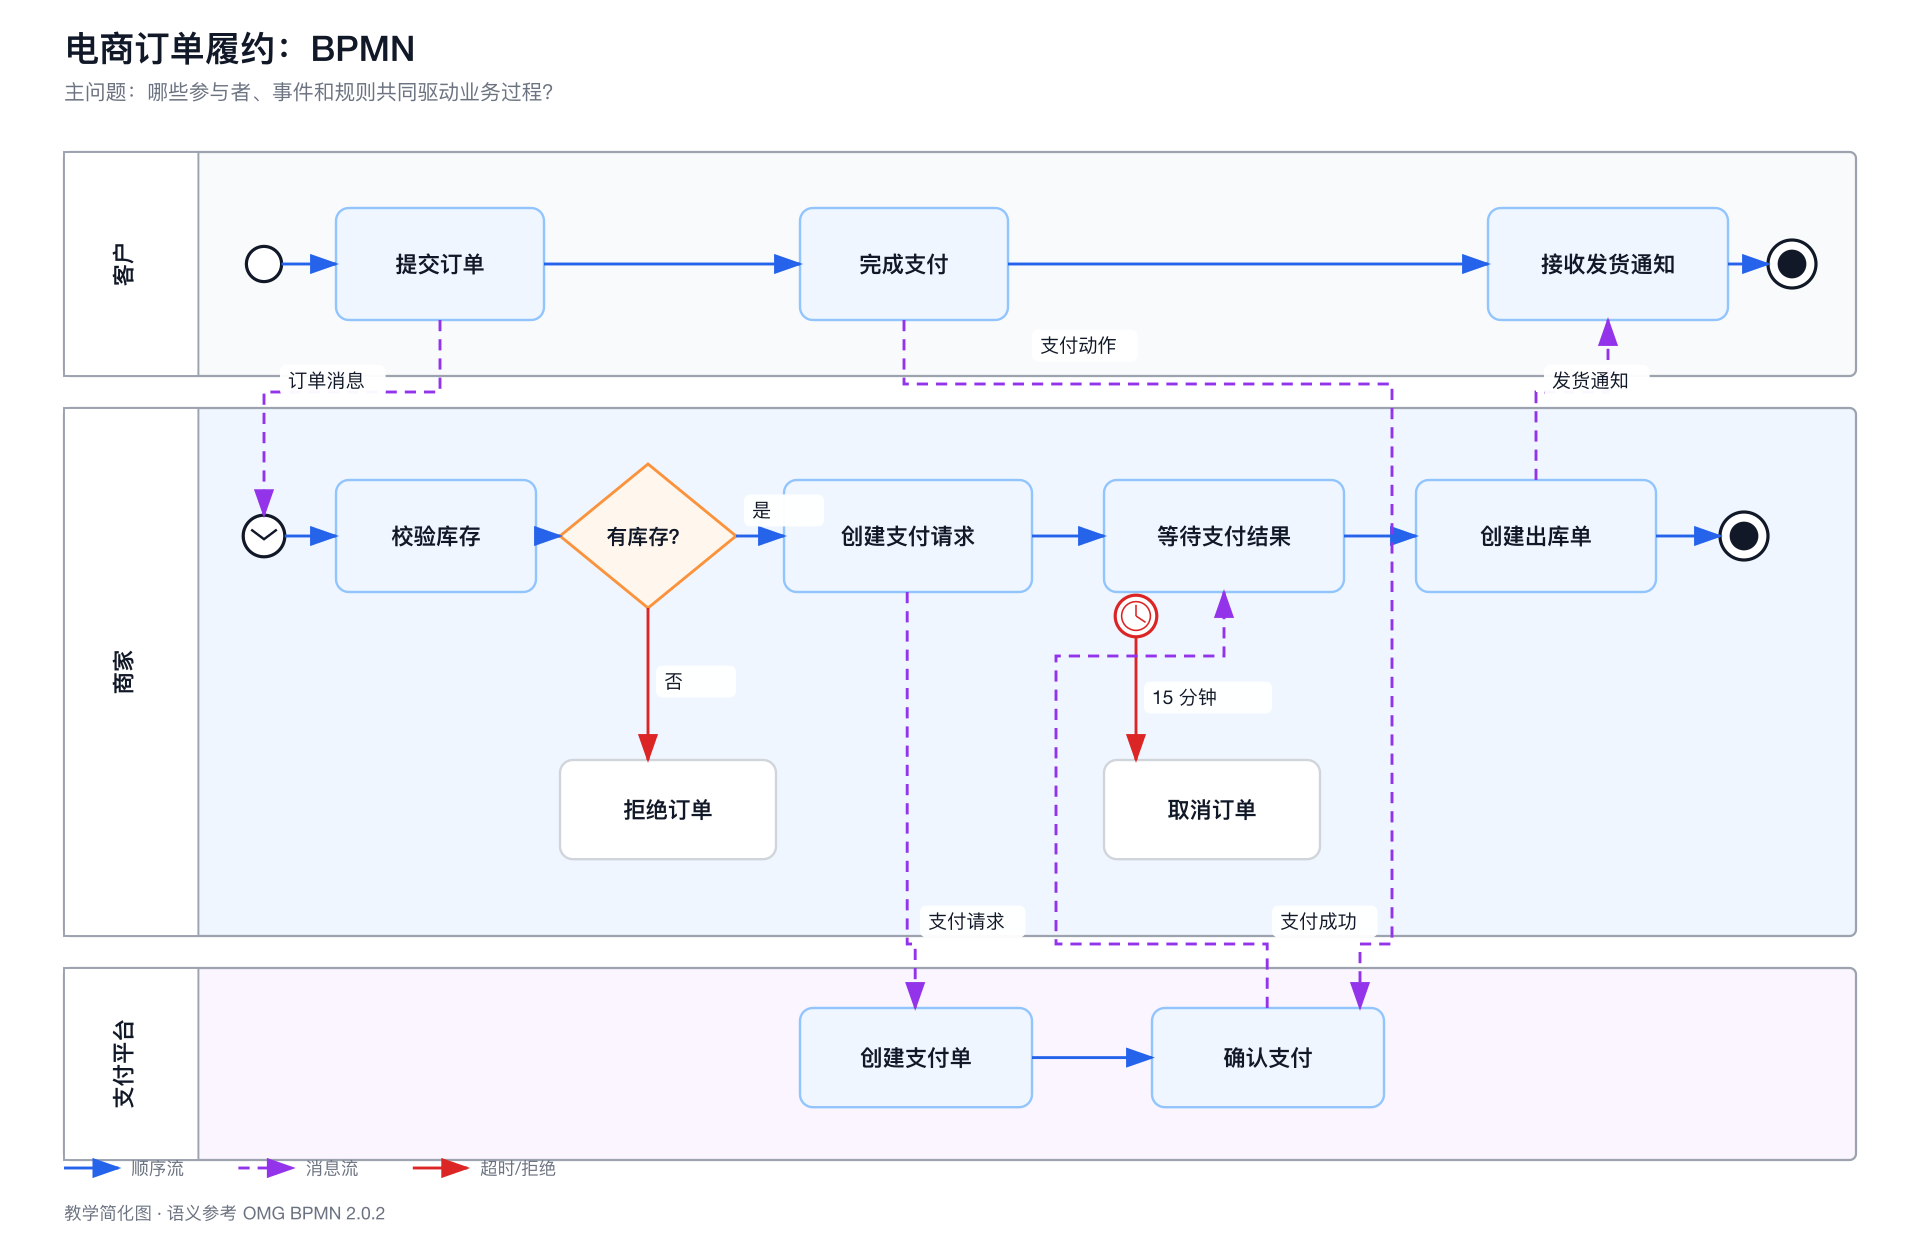Click the 消息流 legend text
Viewport: 1920px width, 1248px height.
(x=332, y=1168)
